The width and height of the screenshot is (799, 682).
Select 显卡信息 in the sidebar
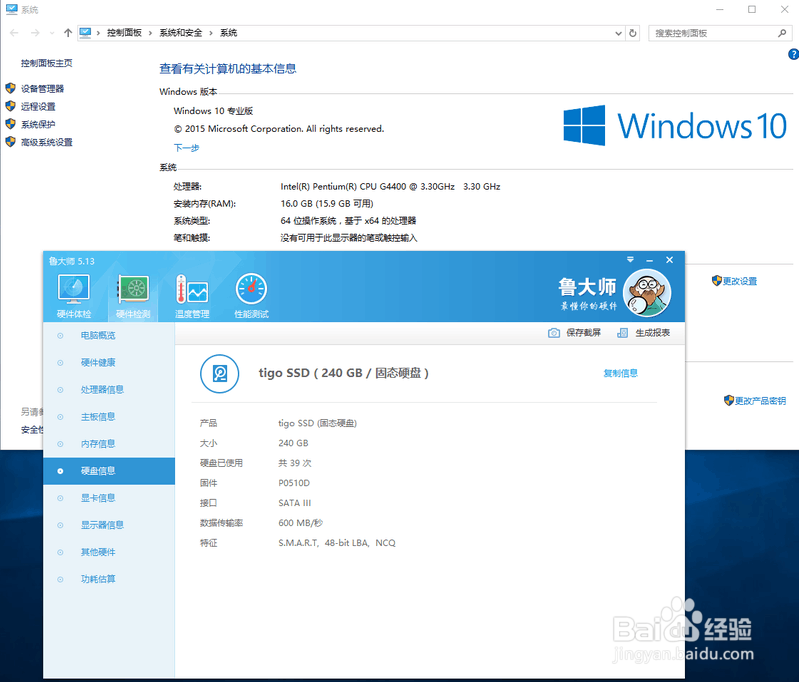[x=109, y=498]
